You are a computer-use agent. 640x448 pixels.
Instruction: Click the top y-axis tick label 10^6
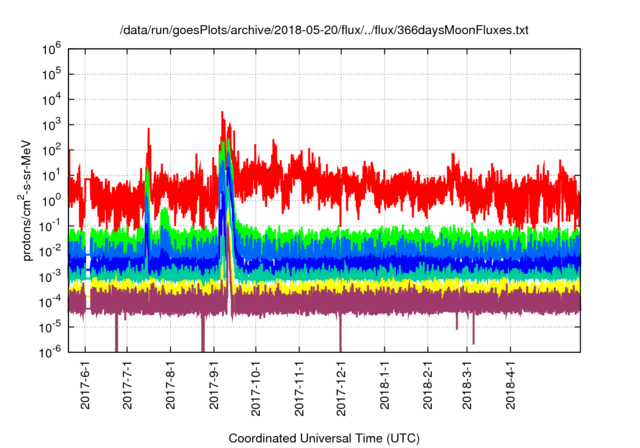(x=53, y=48)
